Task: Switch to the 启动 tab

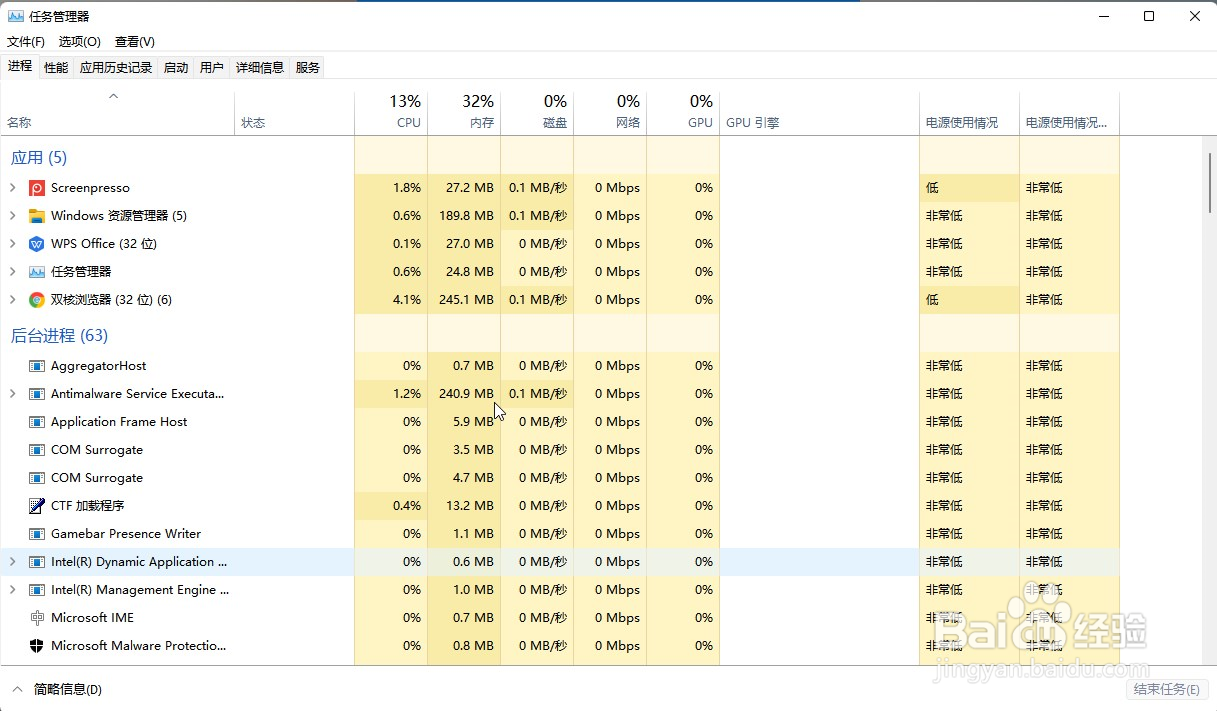Action: (176, 67)
